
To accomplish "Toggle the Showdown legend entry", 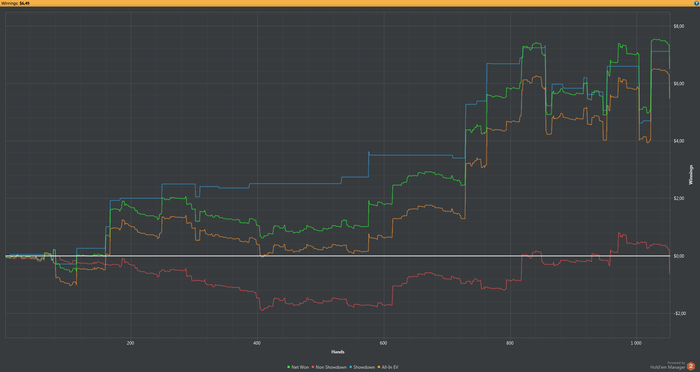I will click(x=362, y=367).
